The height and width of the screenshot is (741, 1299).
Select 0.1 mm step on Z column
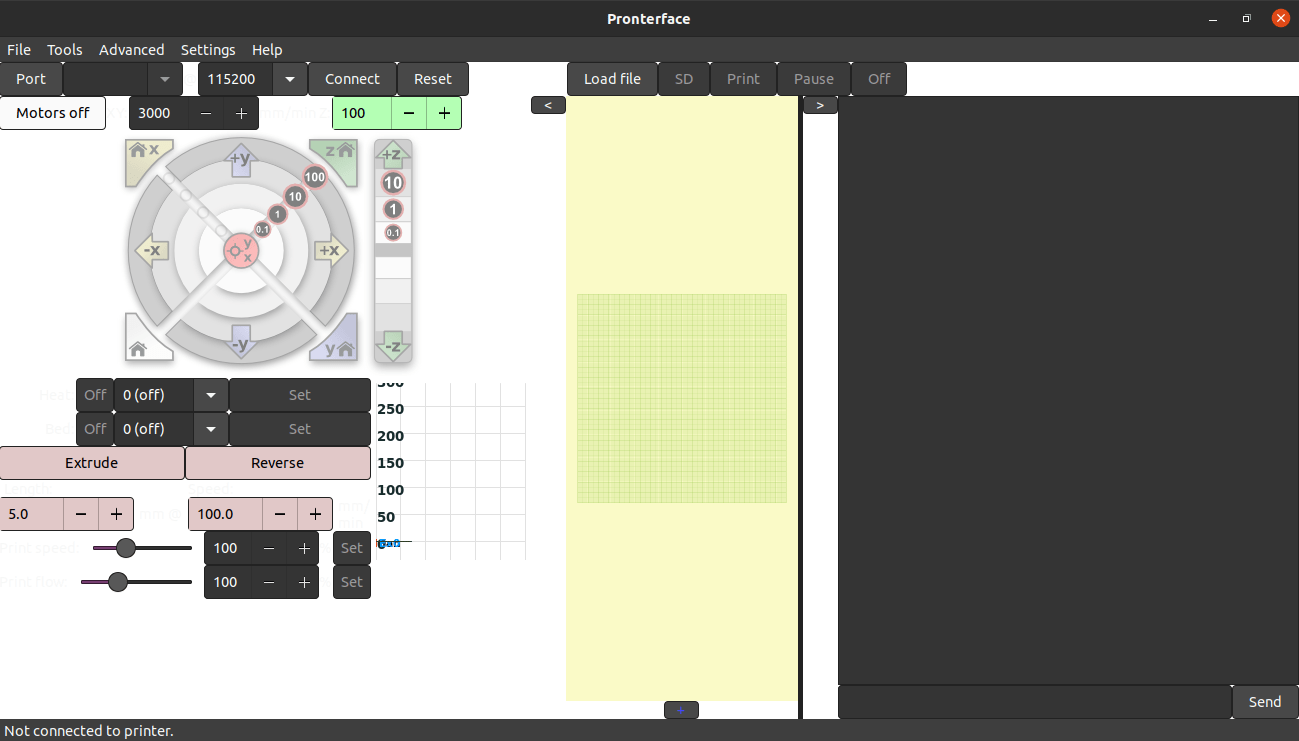coord(393,233)
